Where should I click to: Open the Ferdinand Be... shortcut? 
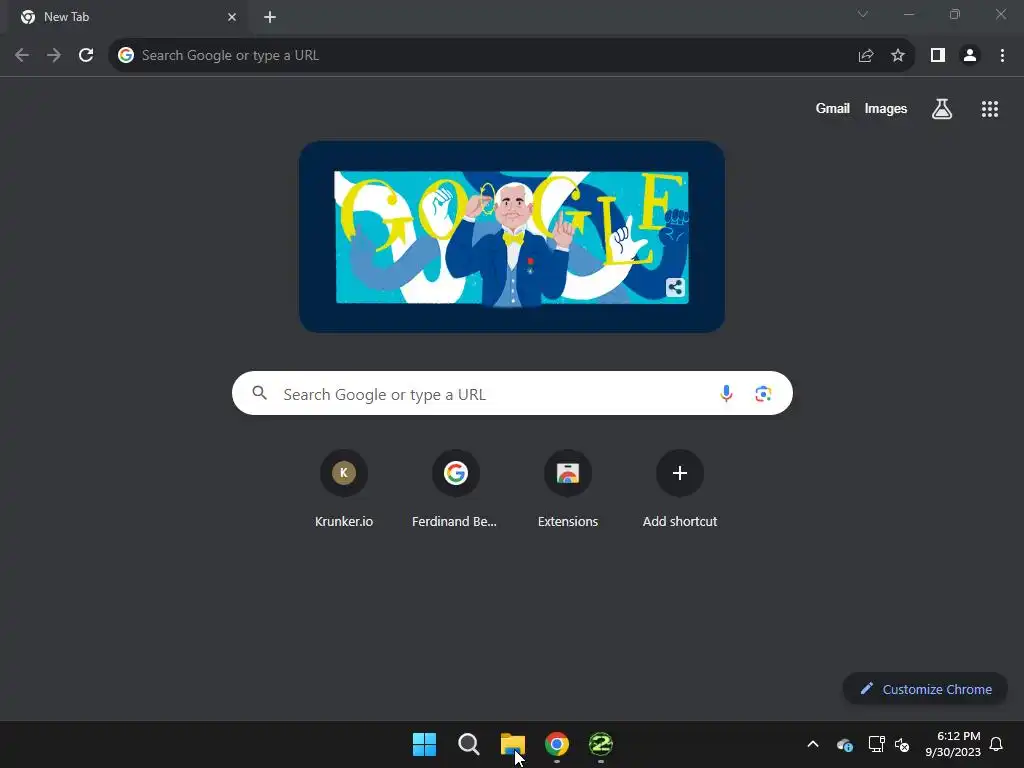pyautogui.click(x=455, y=488)
